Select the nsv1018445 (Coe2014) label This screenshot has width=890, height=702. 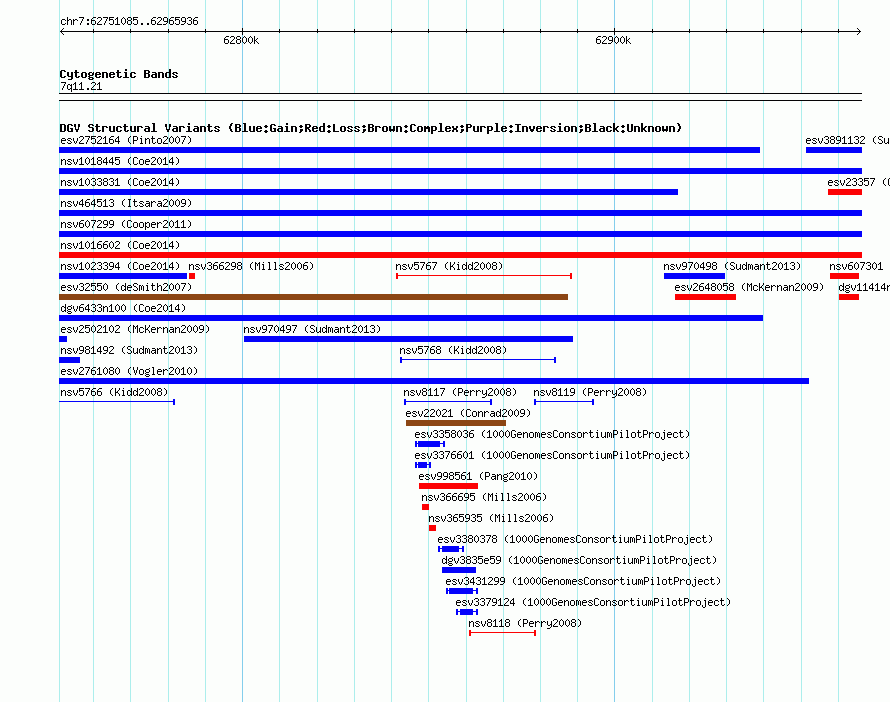[120, 161]
